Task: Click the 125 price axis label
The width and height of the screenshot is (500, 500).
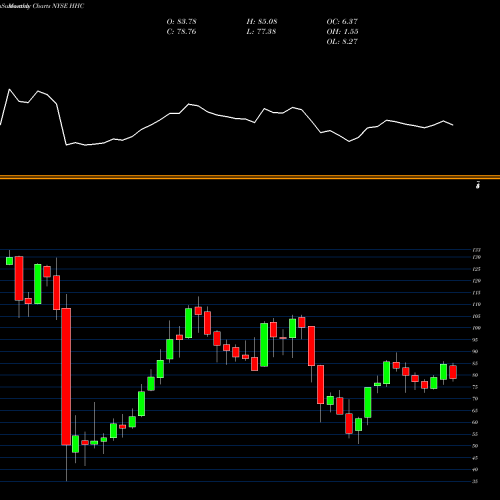Action: (x=476, y=269)
